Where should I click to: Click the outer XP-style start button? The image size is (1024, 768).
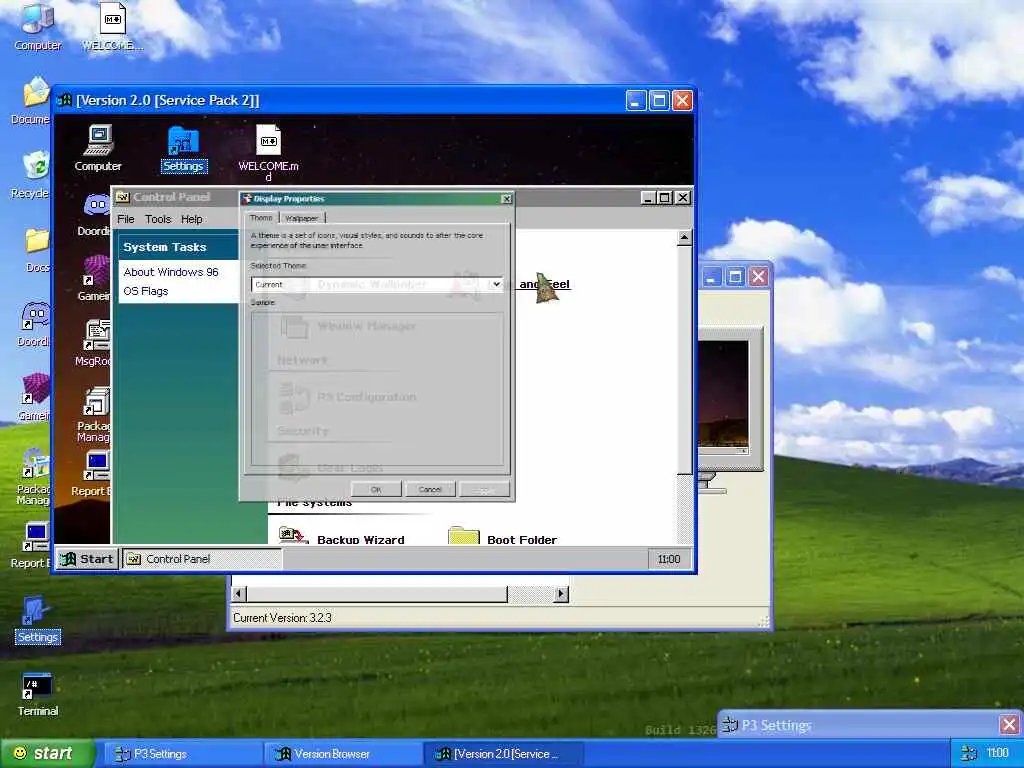(47, 754)
